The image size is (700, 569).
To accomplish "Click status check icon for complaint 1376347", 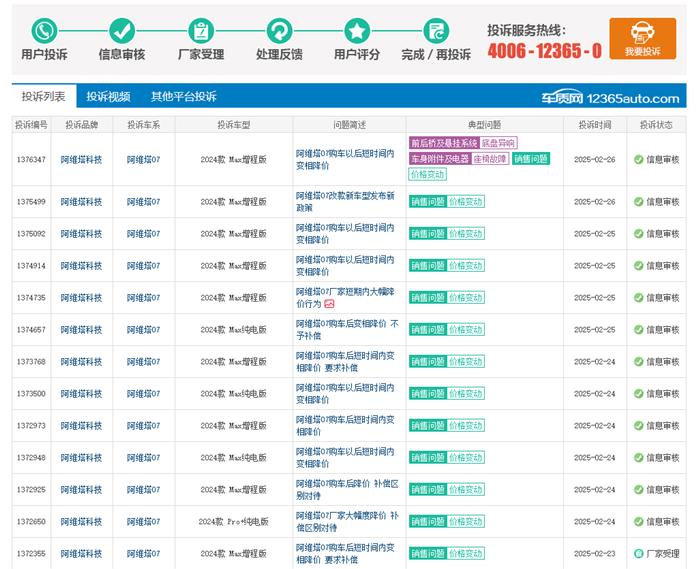I will pyautogui.click(x=638, y=159).
